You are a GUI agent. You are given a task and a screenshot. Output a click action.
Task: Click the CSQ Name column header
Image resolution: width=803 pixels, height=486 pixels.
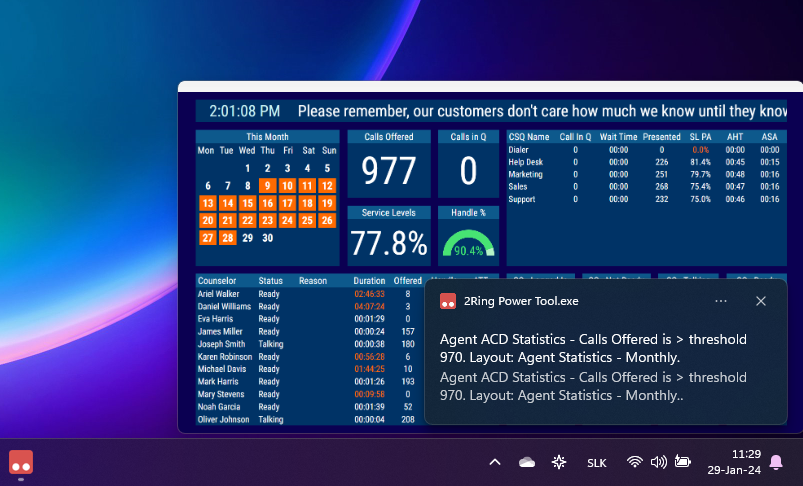[x=529, y=137]
